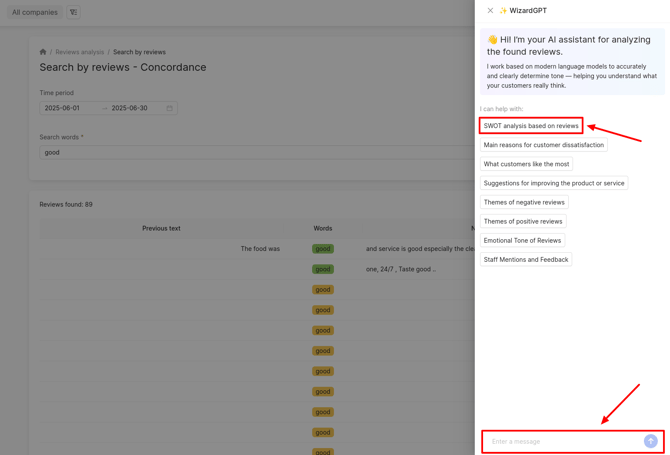Close the WizardGPT assistant panel
This screenshot has height=455, width=670.
pos(490,11)
